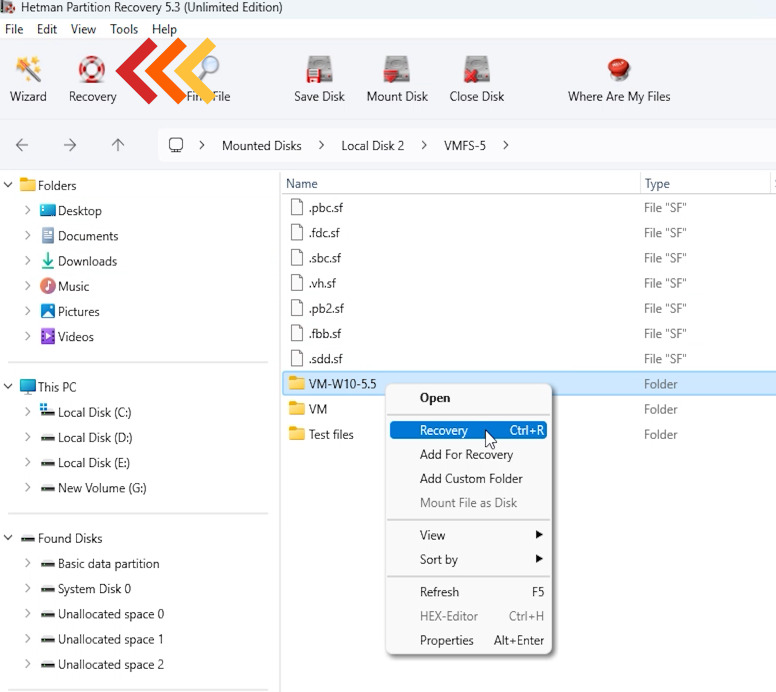Select the VM folder in the file list

(317, 409)
